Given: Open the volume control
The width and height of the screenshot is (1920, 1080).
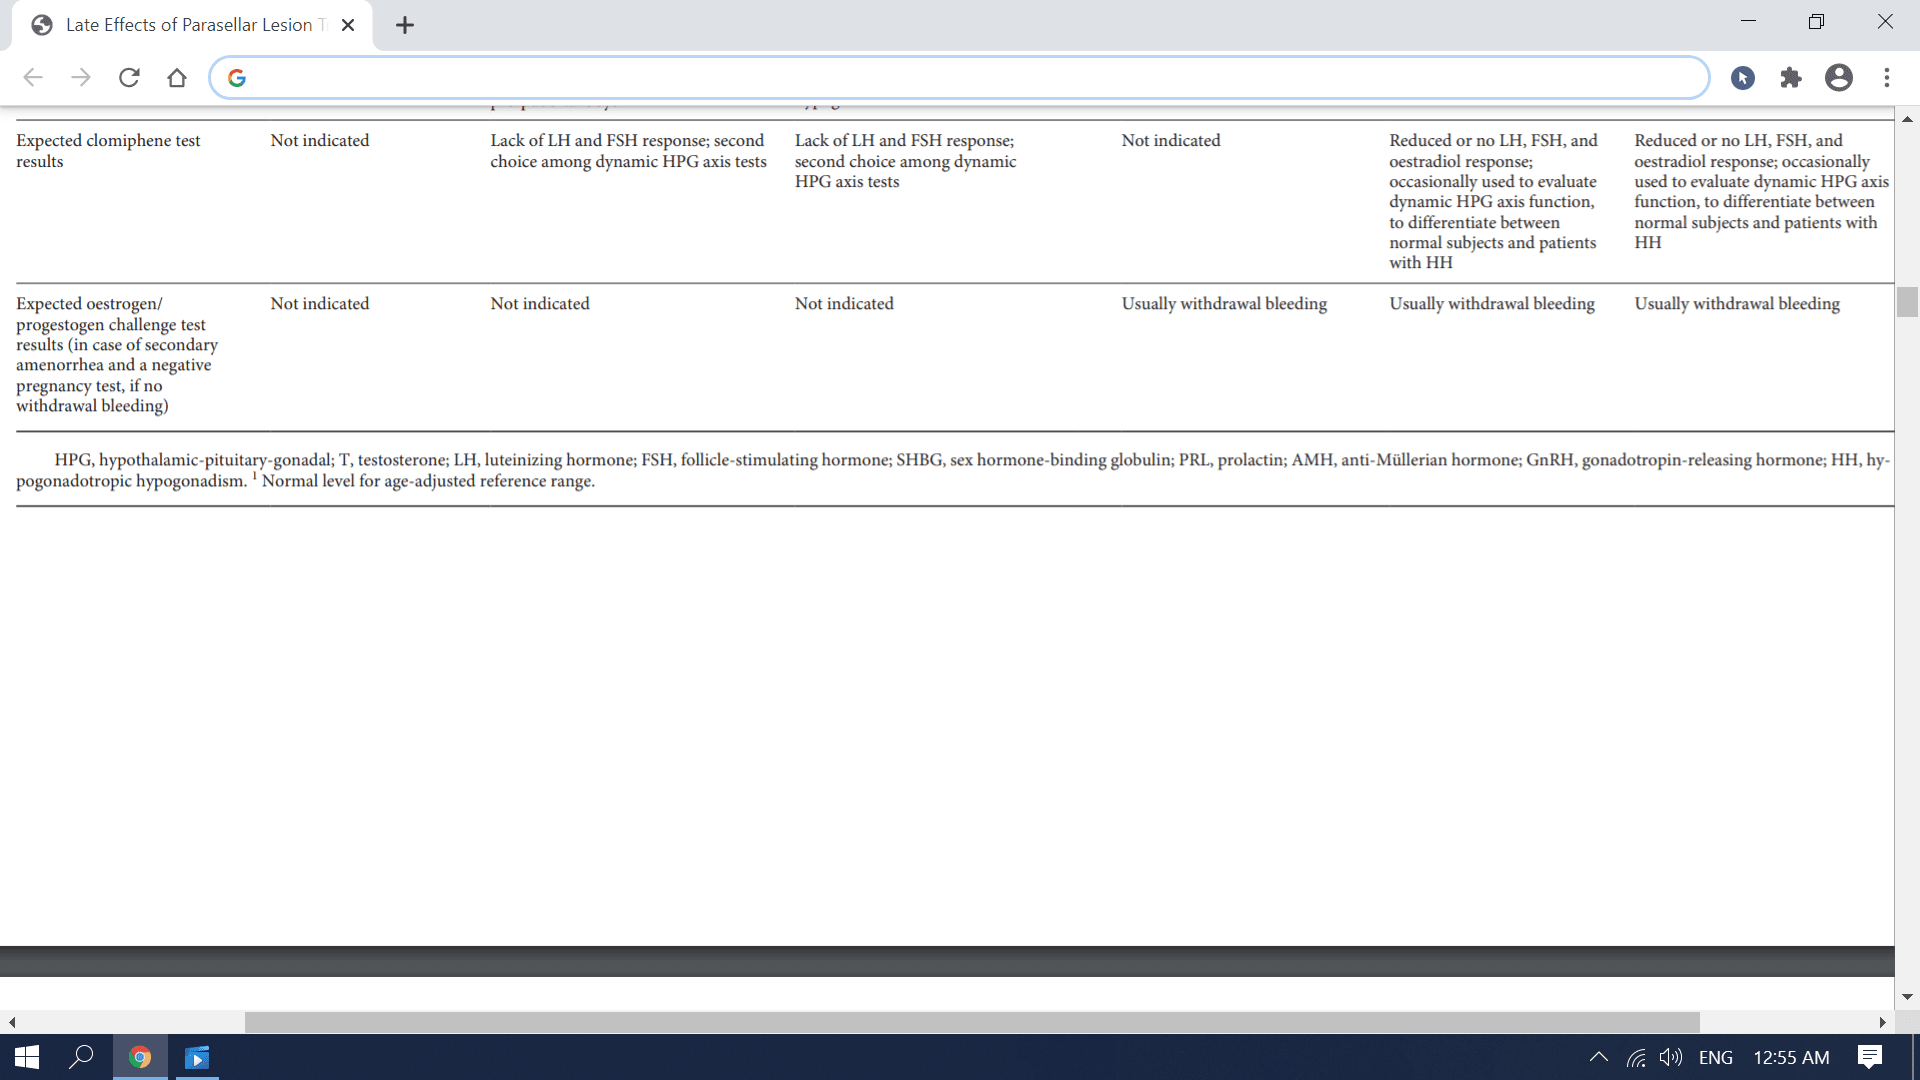Looking at the screenshot, I should 1671,1057.
